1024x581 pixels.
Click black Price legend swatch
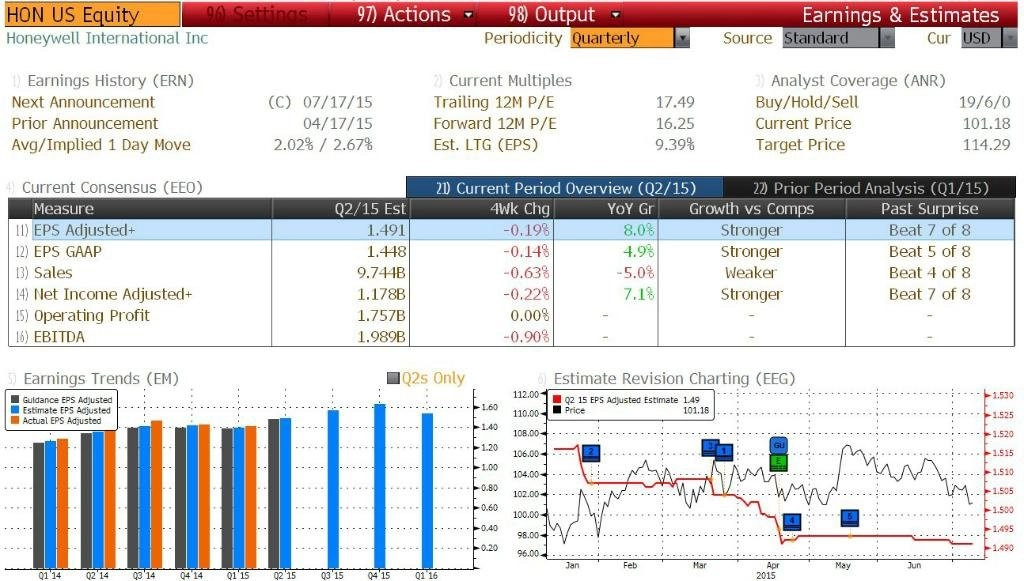(x=556, y=410)
